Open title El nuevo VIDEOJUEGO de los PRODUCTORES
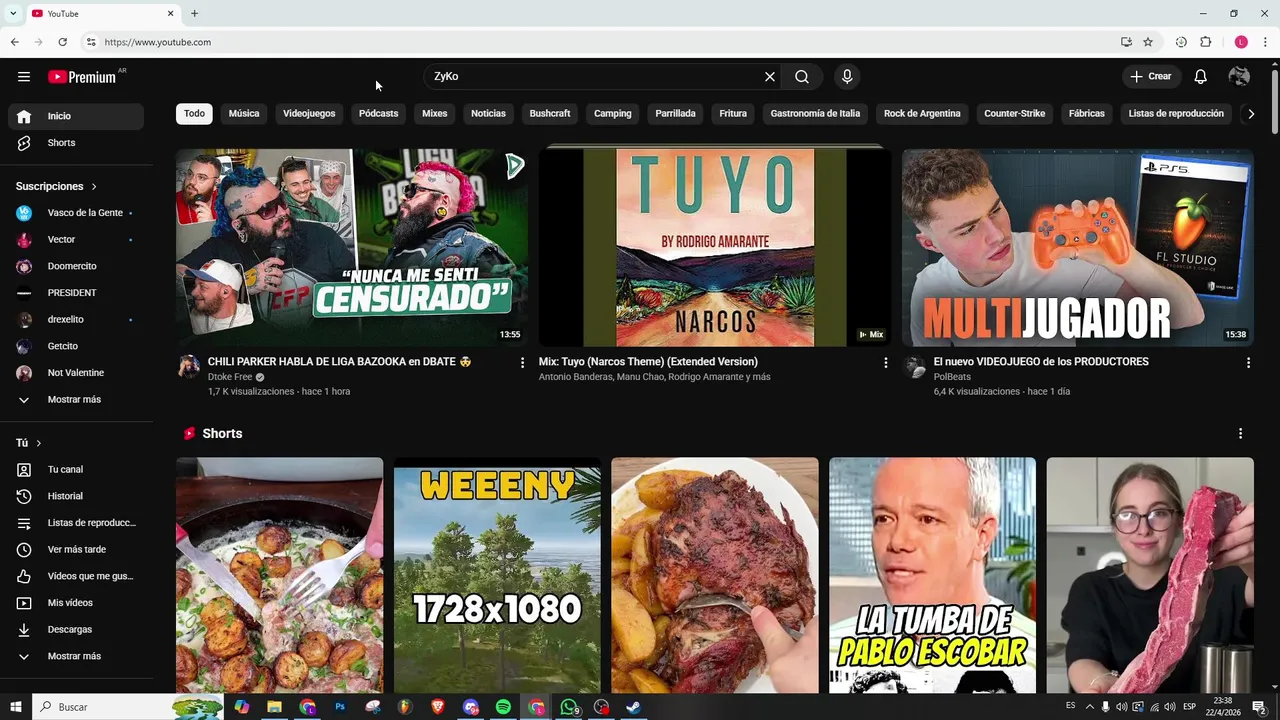Image resolution: width=1280 pixels, height=720 pixels. click(x=1041, y=362)
